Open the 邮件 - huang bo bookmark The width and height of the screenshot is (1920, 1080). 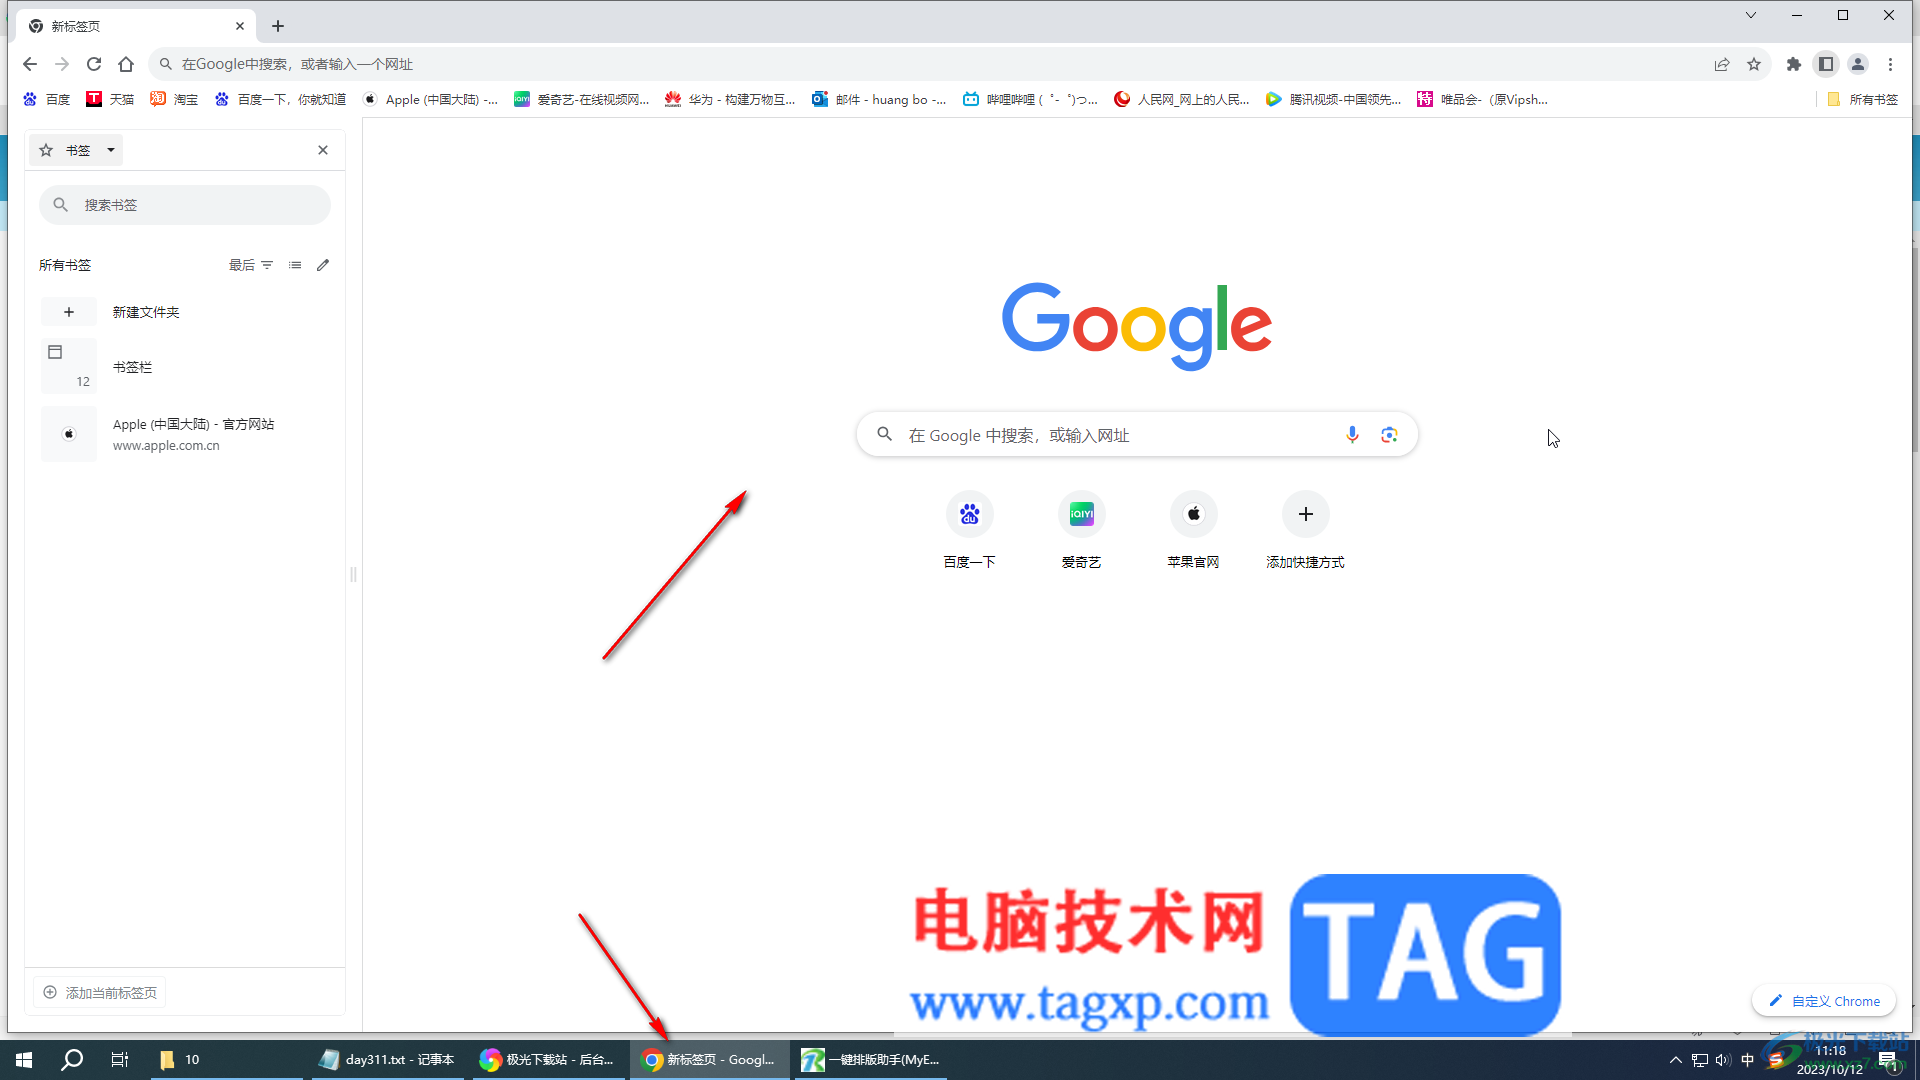coord(879,99)
